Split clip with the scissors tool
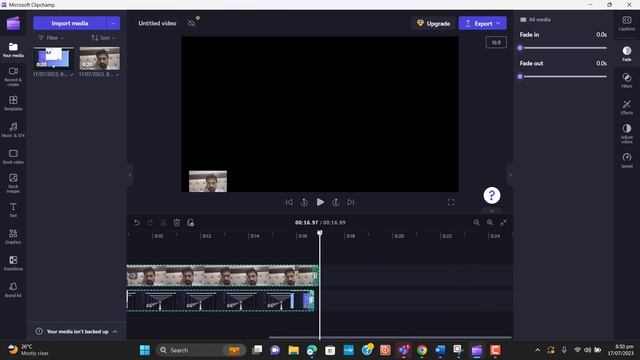640x360 pixels. coord(163,222)
